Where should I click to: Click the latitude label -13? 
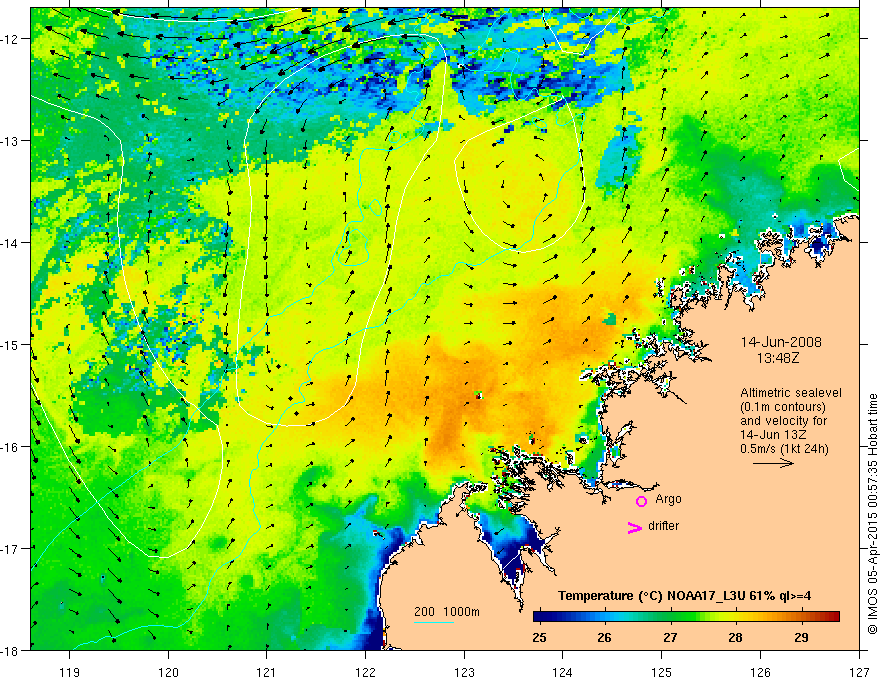point(10,141)
